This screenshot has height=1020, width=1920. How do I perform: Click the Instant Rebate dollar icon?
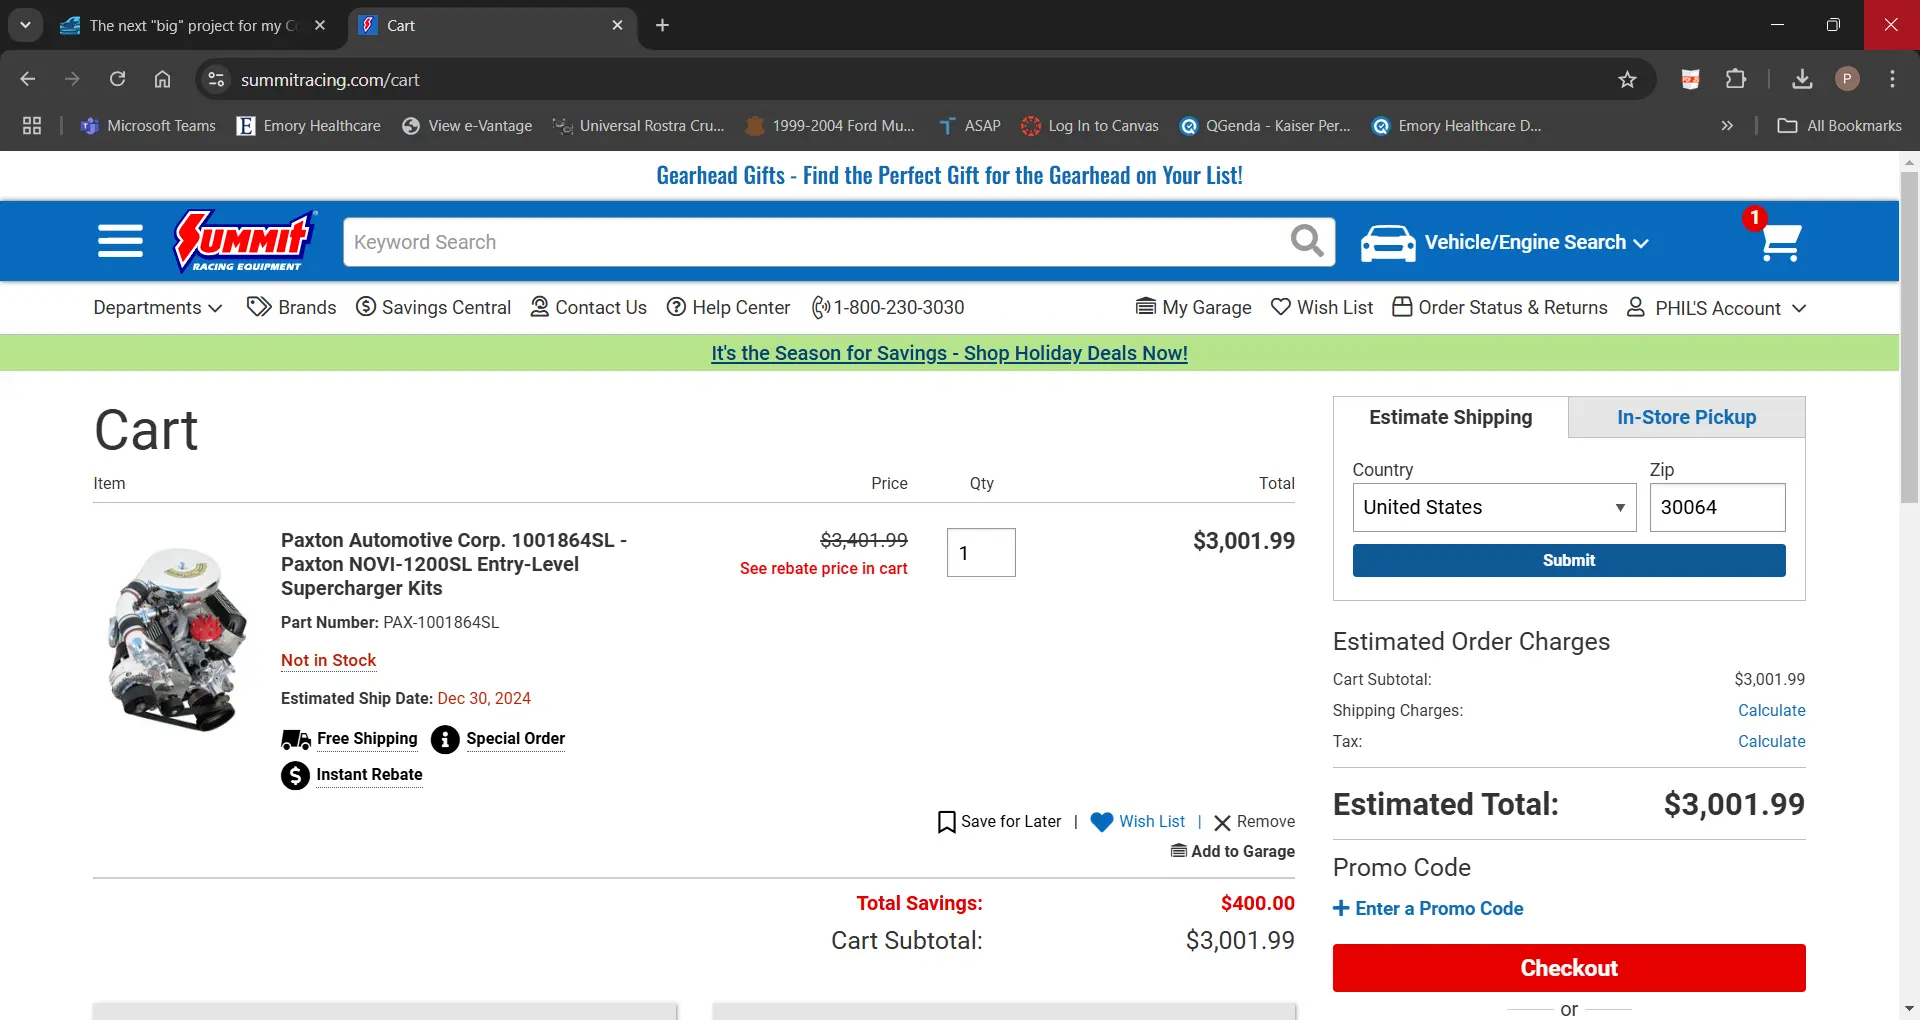(295, 775)
